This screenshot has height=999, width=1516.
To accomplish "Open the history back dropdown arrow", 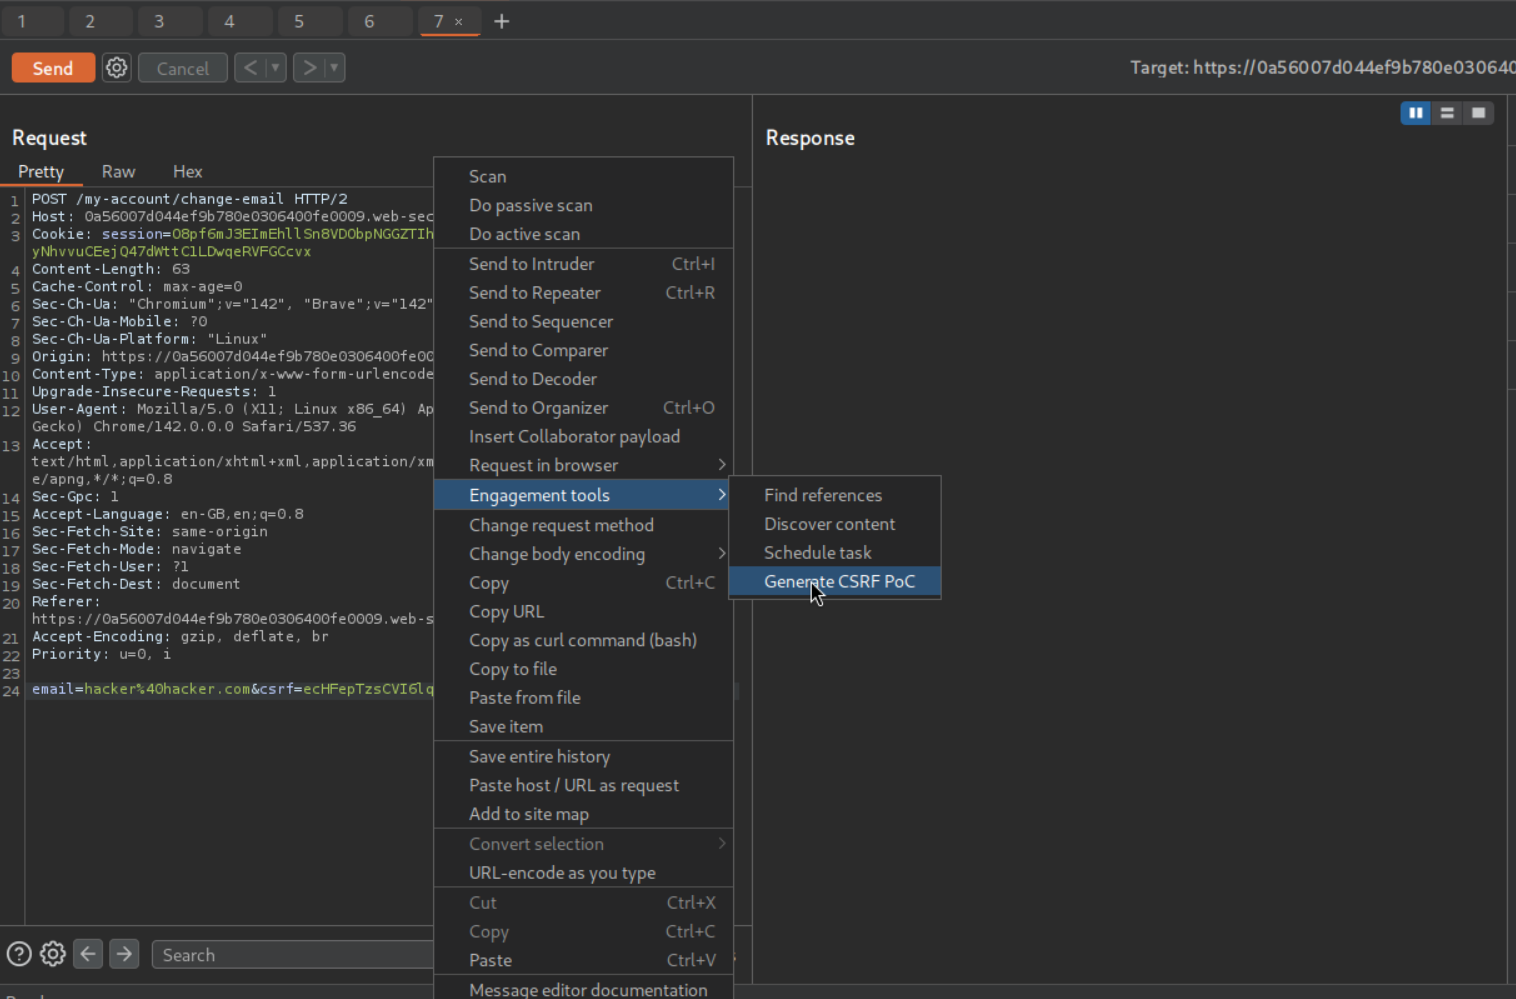I will click(275, 68).
